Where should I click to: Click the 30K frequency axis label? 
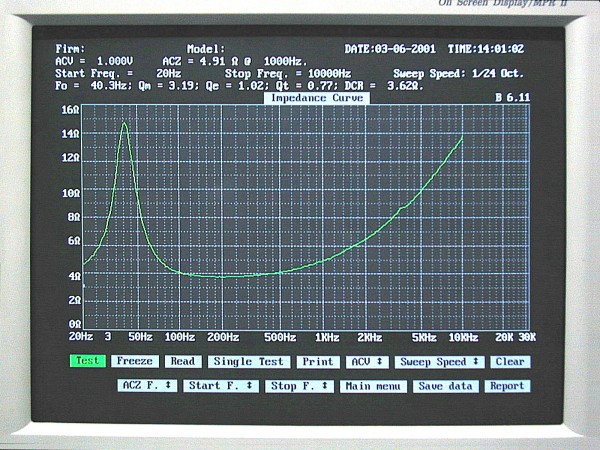point(527,338)
